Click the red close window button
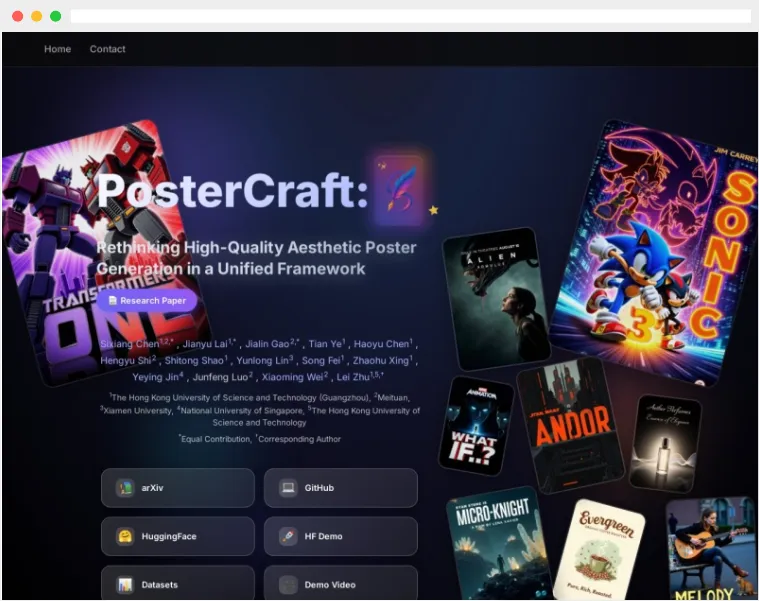Viewport: 759px width, 601px height. [17, 16]
